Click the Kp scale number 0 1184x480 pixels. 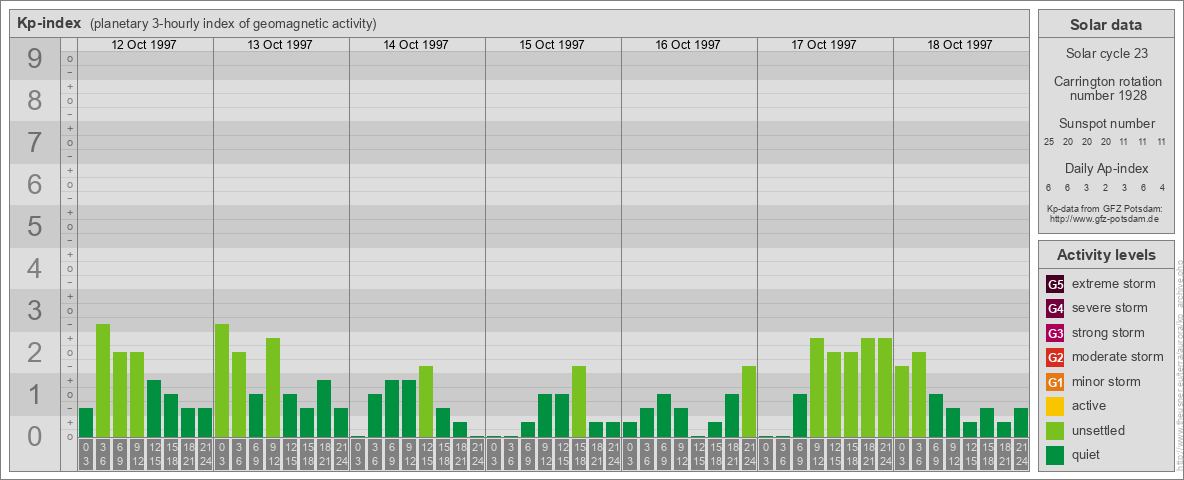click(34, 435)
